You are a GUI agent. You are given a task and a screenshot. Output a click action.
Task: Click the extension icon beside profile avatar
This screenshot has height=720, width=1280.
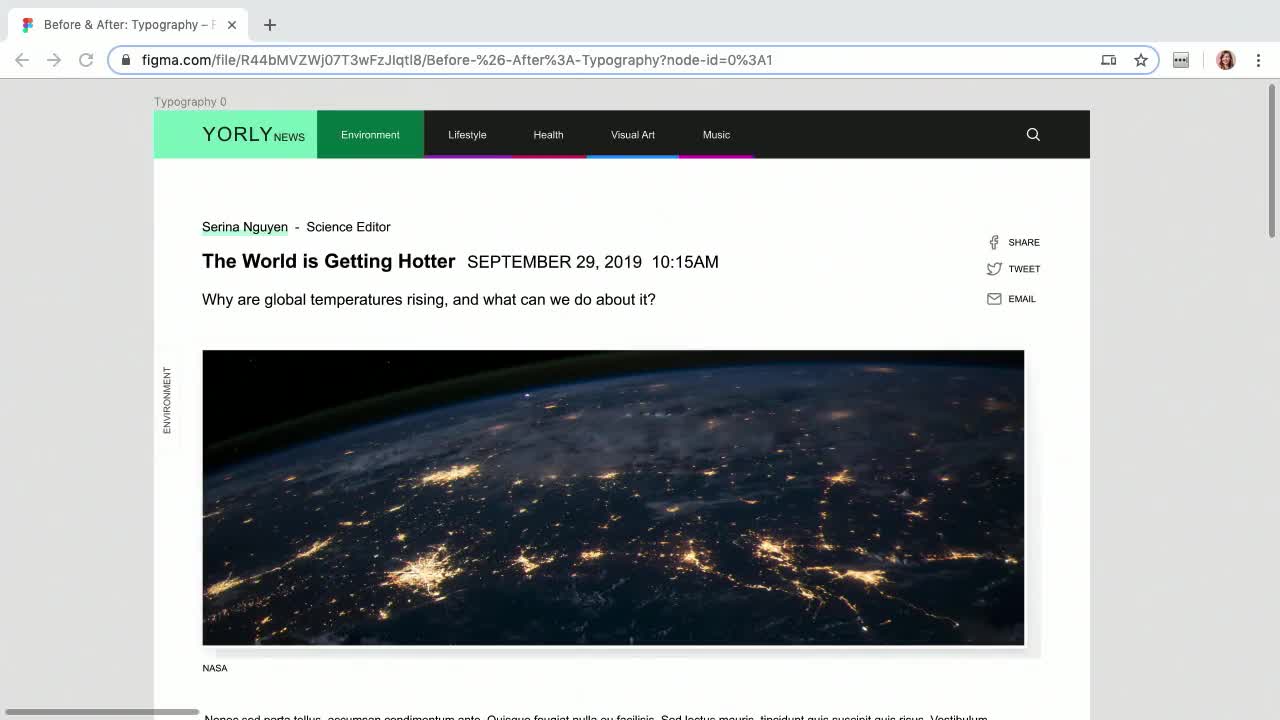(x=1181, y=60)
